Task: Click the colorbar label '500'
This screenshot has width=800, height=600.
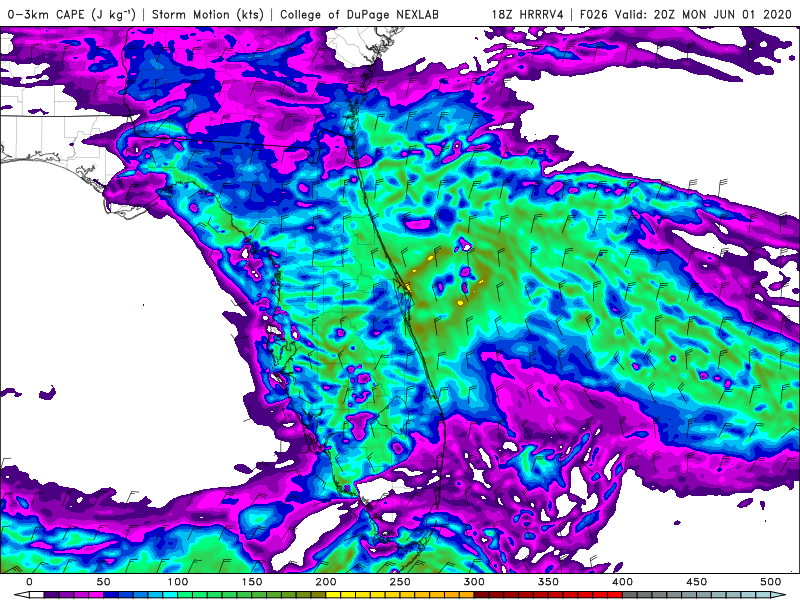Action: point(770,582)
